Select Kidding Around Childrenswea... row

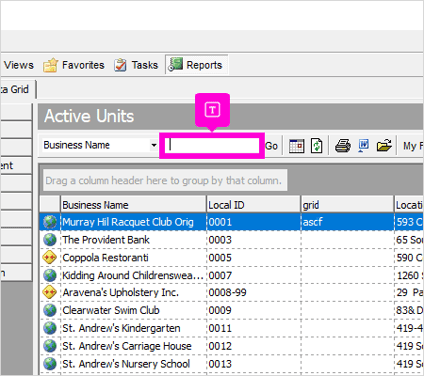[231, 275]
